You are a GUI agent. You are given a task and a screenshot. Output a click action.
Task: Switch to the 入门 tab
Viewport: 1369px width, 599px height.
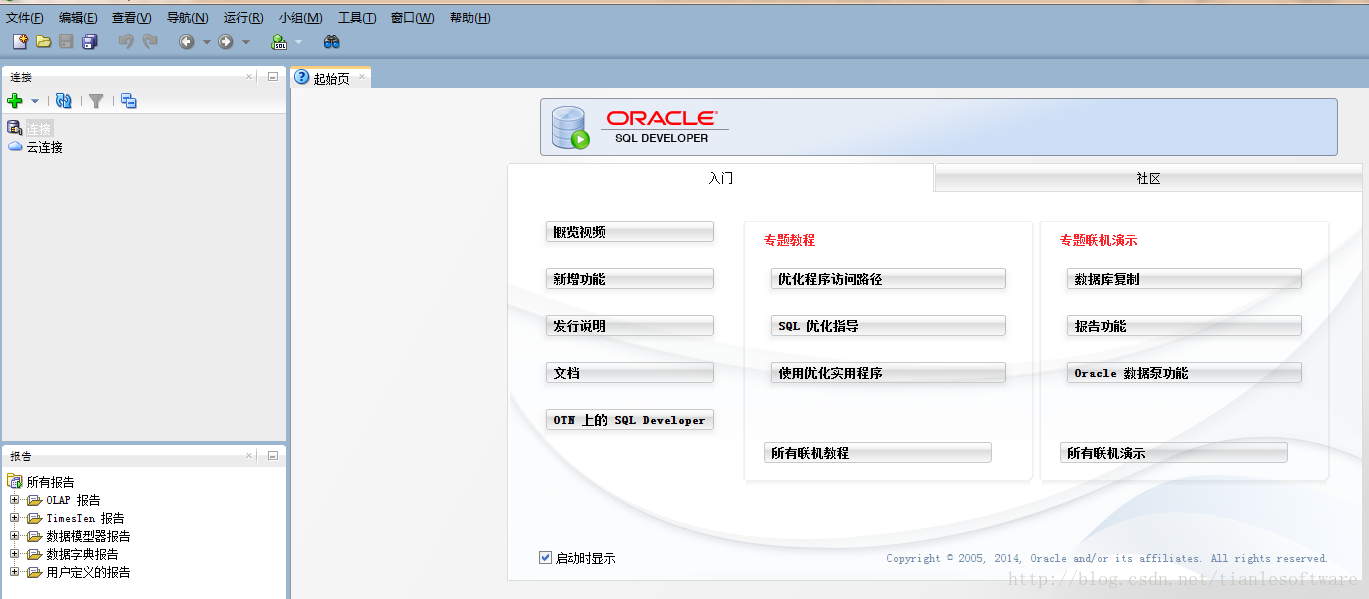point(721,178)
